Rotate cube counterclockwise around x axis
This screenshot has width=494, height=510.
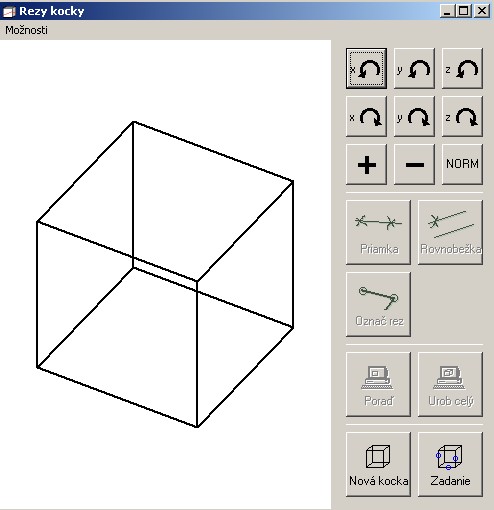click(366, 68)
